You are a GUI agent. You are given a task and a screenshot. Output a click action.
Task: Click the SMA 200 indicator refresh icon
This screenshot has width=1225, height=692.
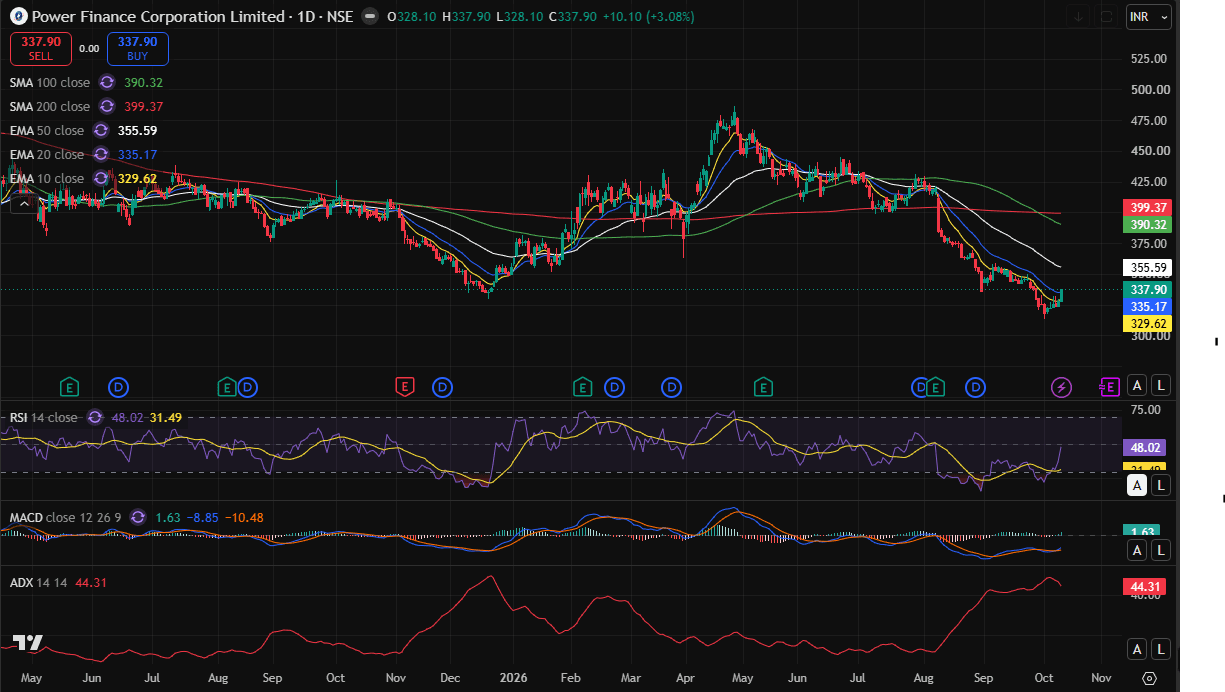pyautogui.click(x=108, y=106)
